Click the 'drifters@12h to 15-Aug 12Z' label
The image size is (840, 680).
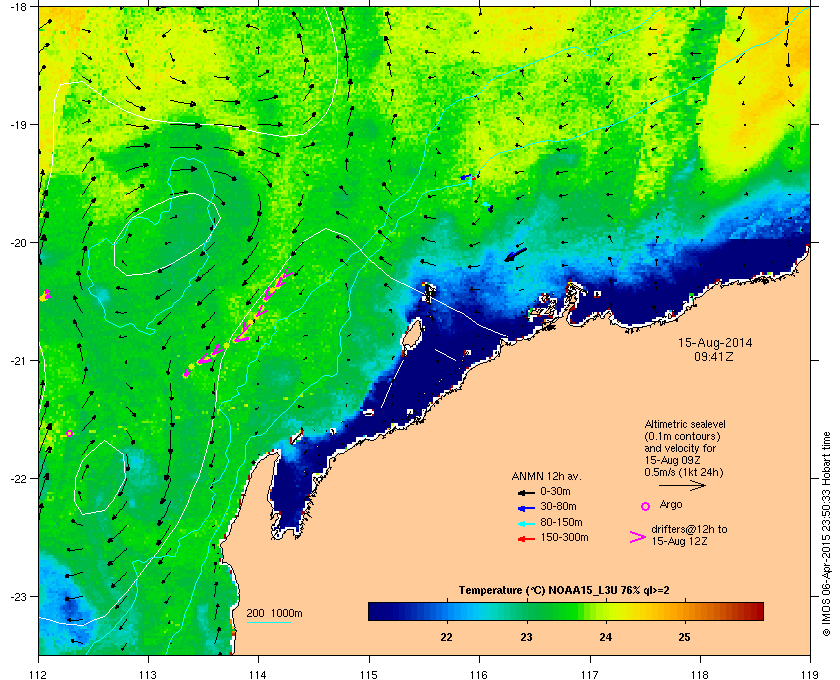click(x=689, y=535)
